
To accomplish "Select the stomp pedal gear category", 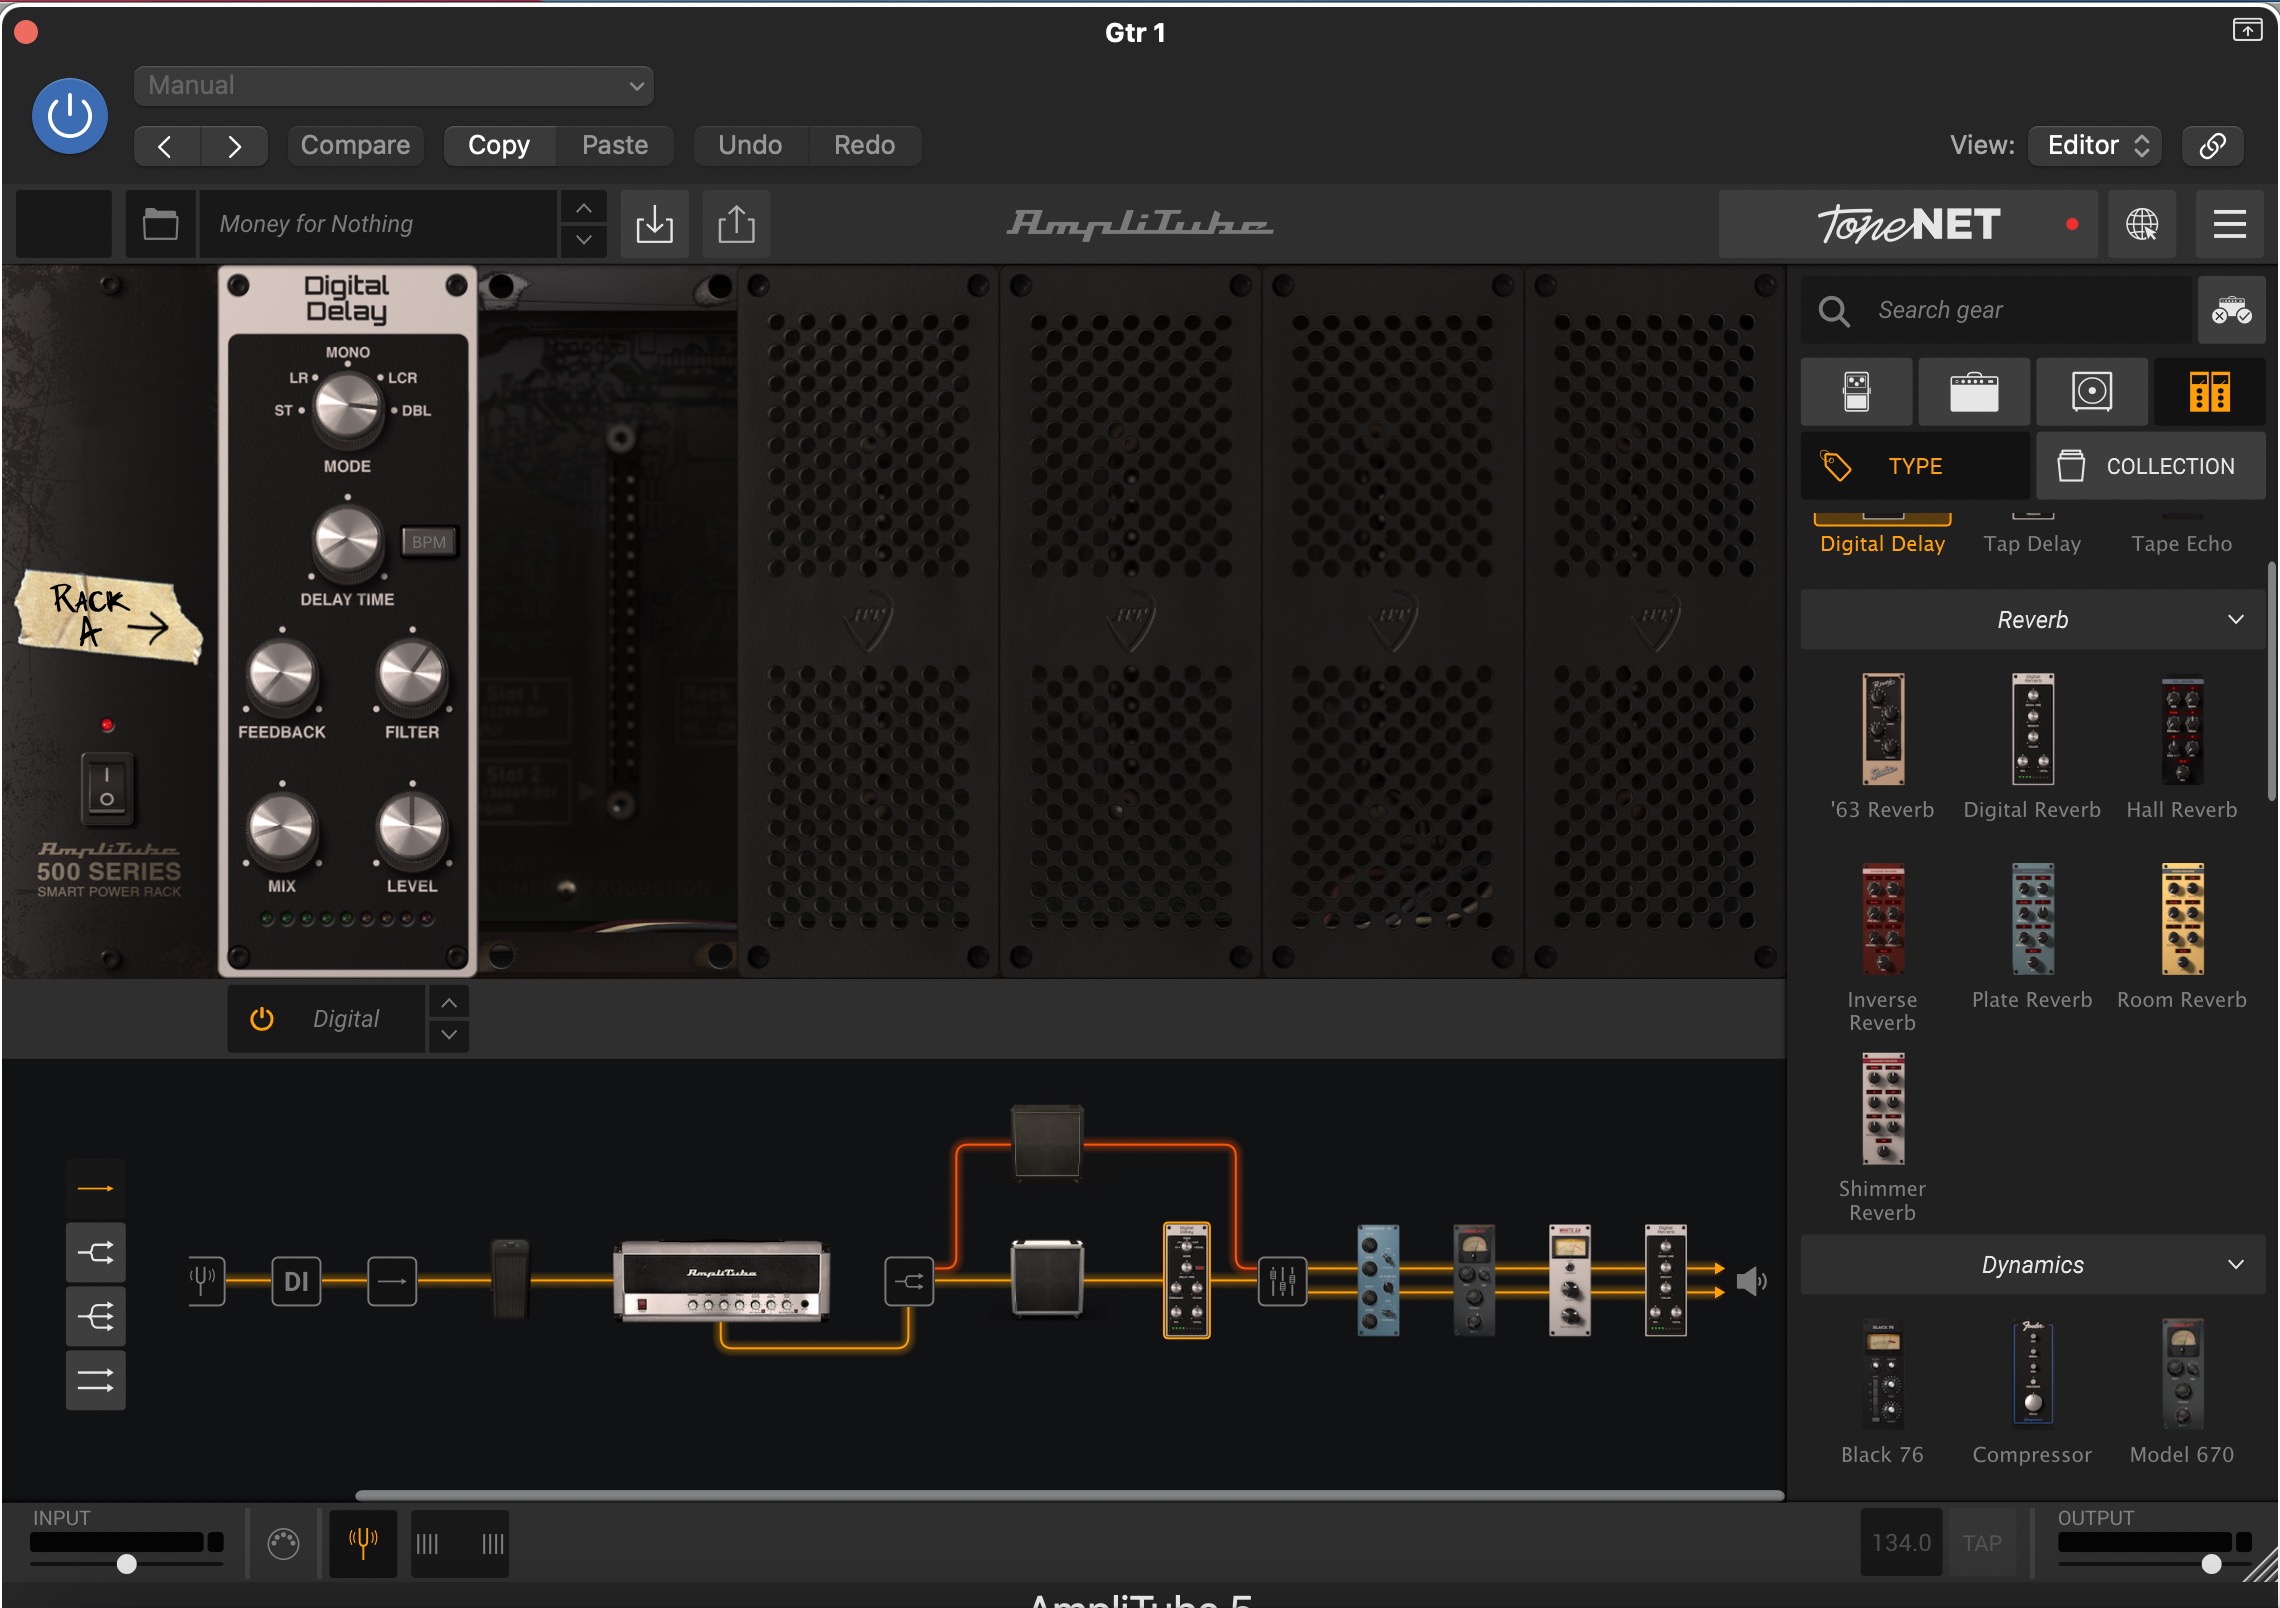I will (x=1857, y=392).
